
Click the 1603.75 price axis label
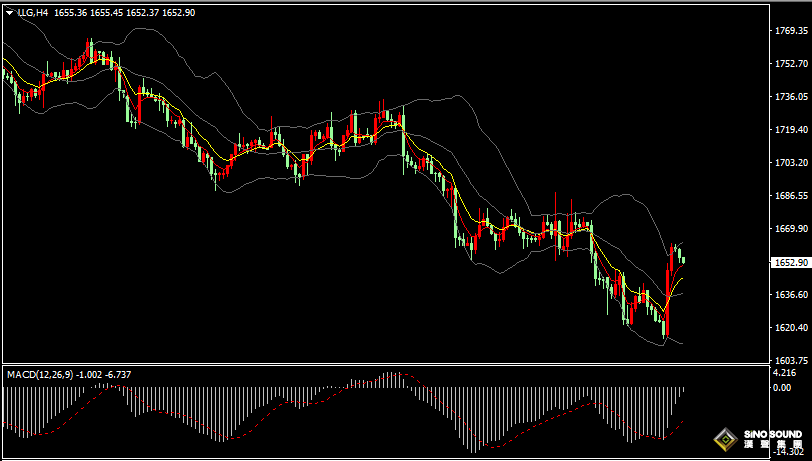791,361
